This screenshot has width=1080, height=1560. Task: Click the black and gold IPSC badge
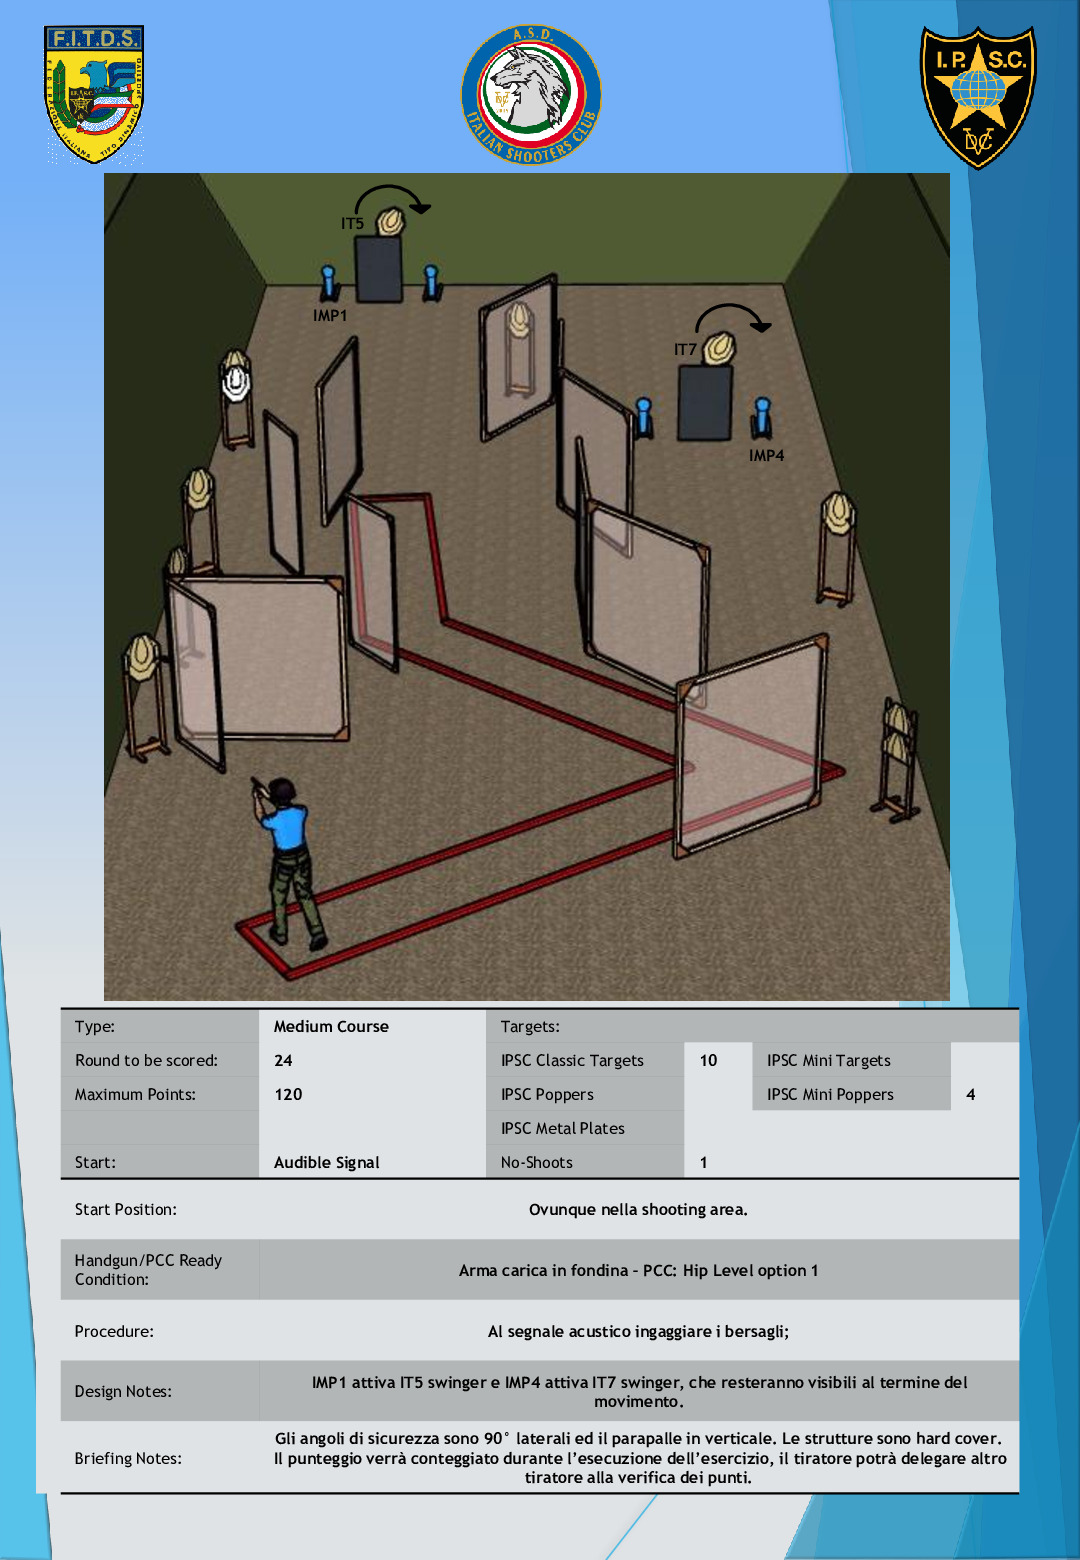pos(978,97)
